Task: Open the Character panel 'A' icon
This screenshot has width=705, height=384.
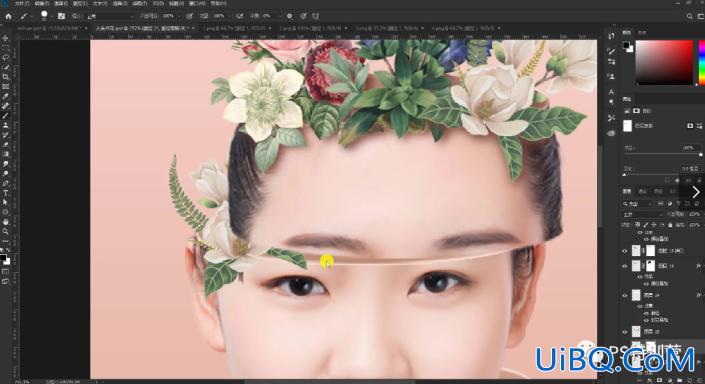Action: pos(611,92)
